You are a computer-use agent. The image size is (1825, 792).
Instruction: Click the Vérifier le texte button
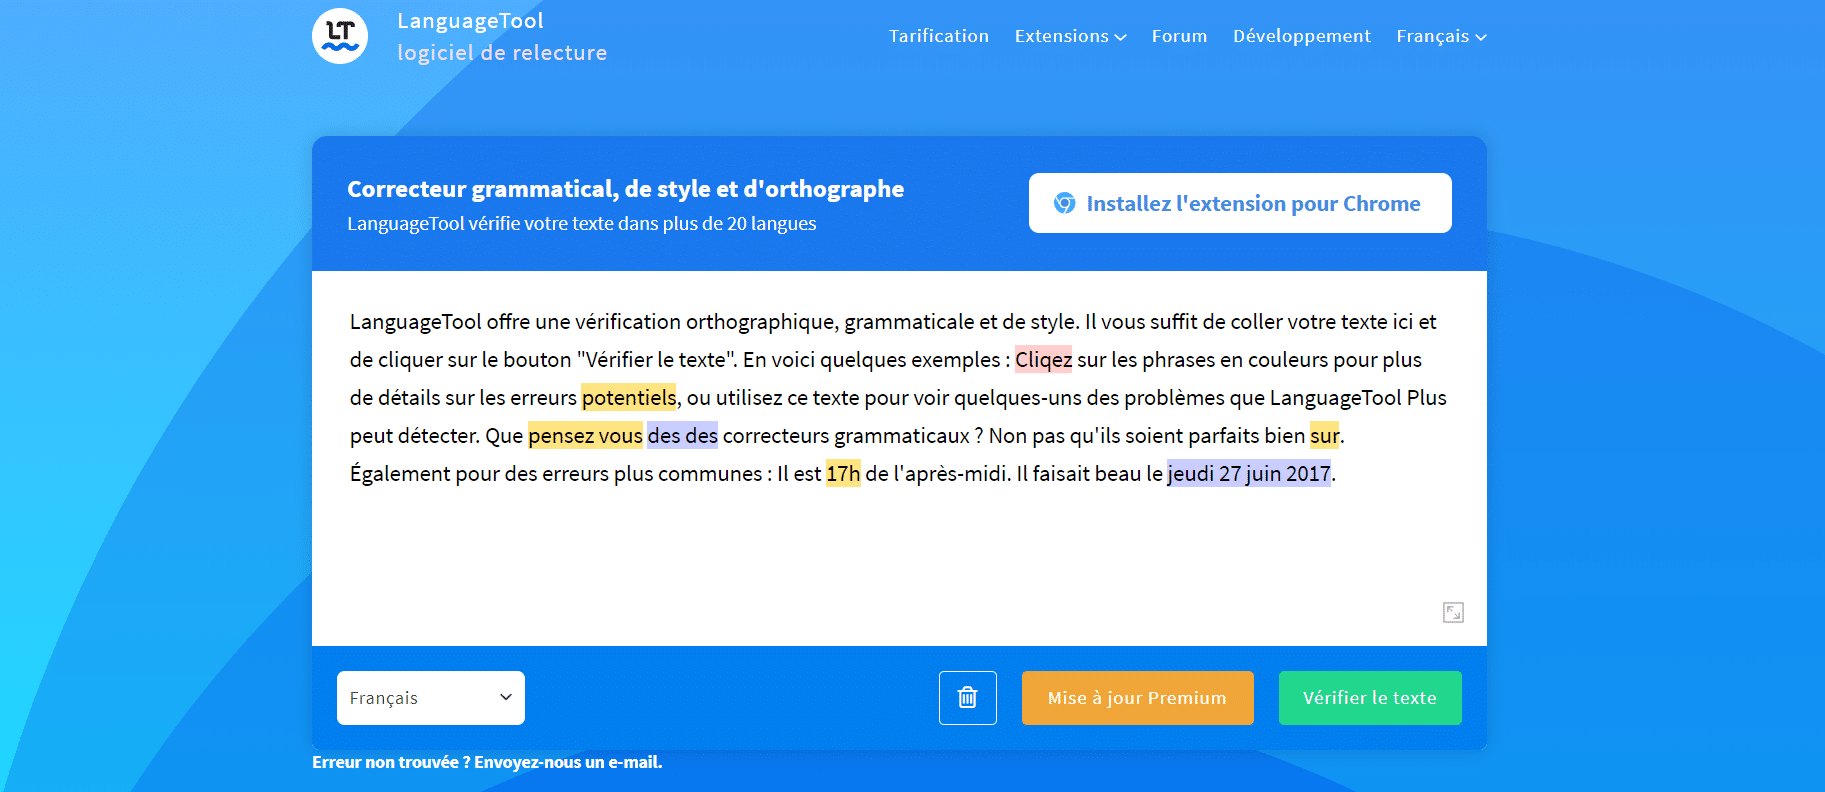pos(1370,698)
